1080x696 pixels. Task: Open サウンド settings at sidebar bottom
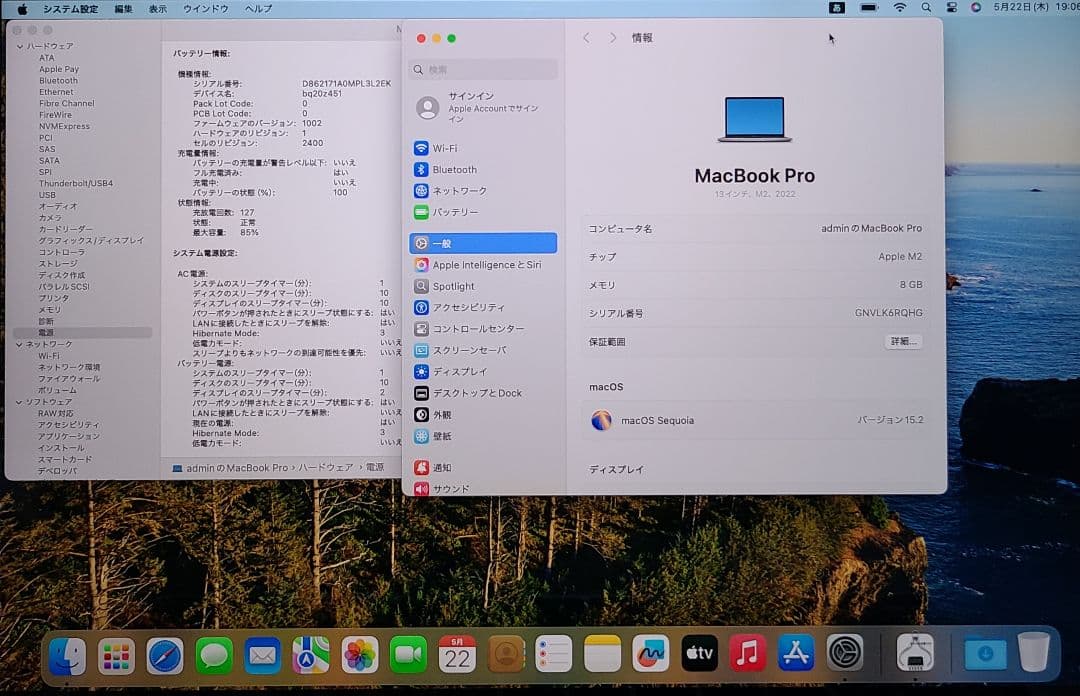pos(447,488)
